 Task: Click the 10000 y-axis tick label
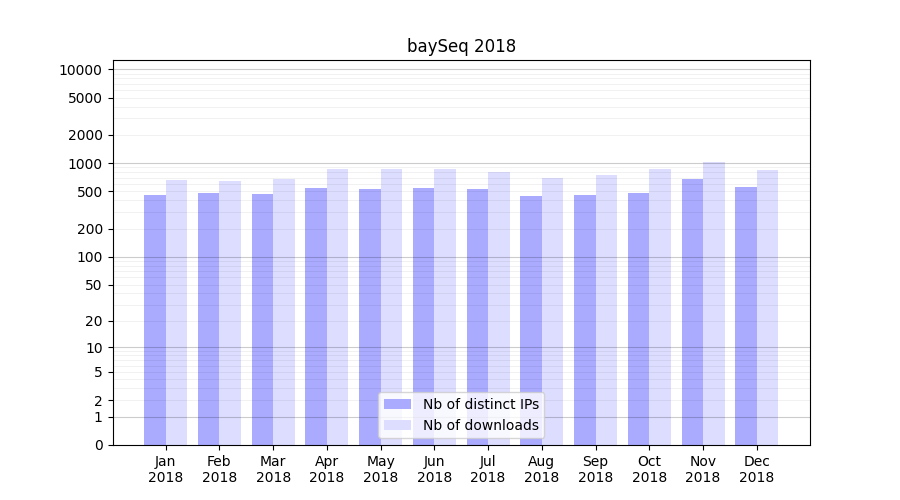[80, 70]
